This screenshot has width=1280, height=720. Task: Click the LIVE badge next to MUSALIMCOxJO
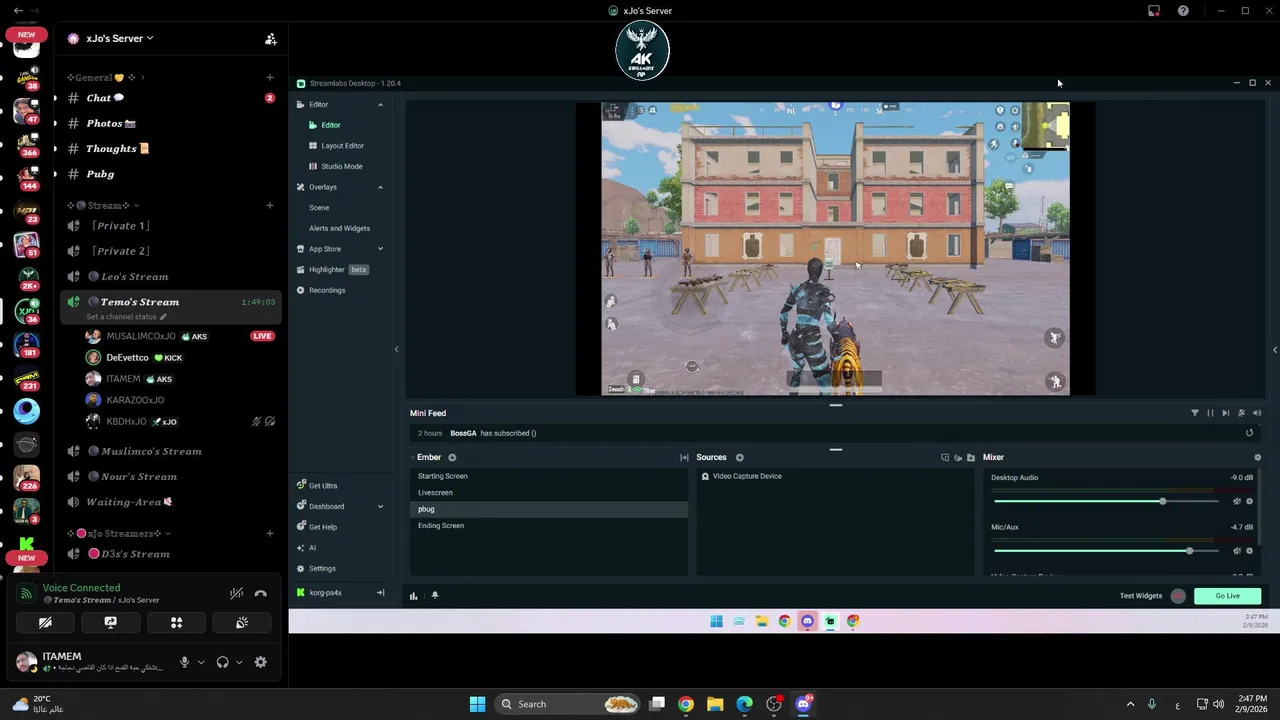tap(262, 336)
